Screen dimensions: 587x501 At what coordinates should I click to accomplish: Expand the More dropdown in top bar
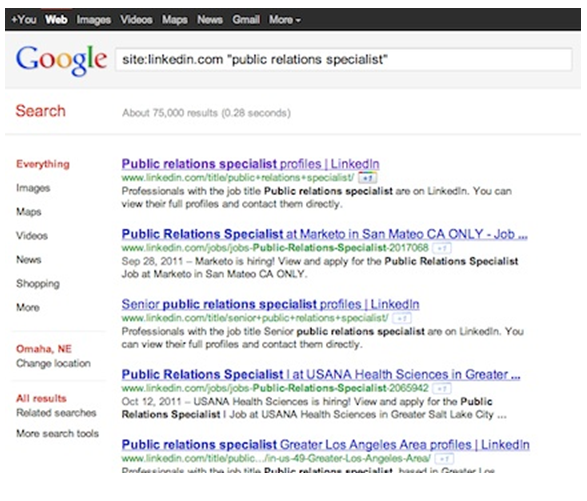pyautogui.click(x=285, y=19)
